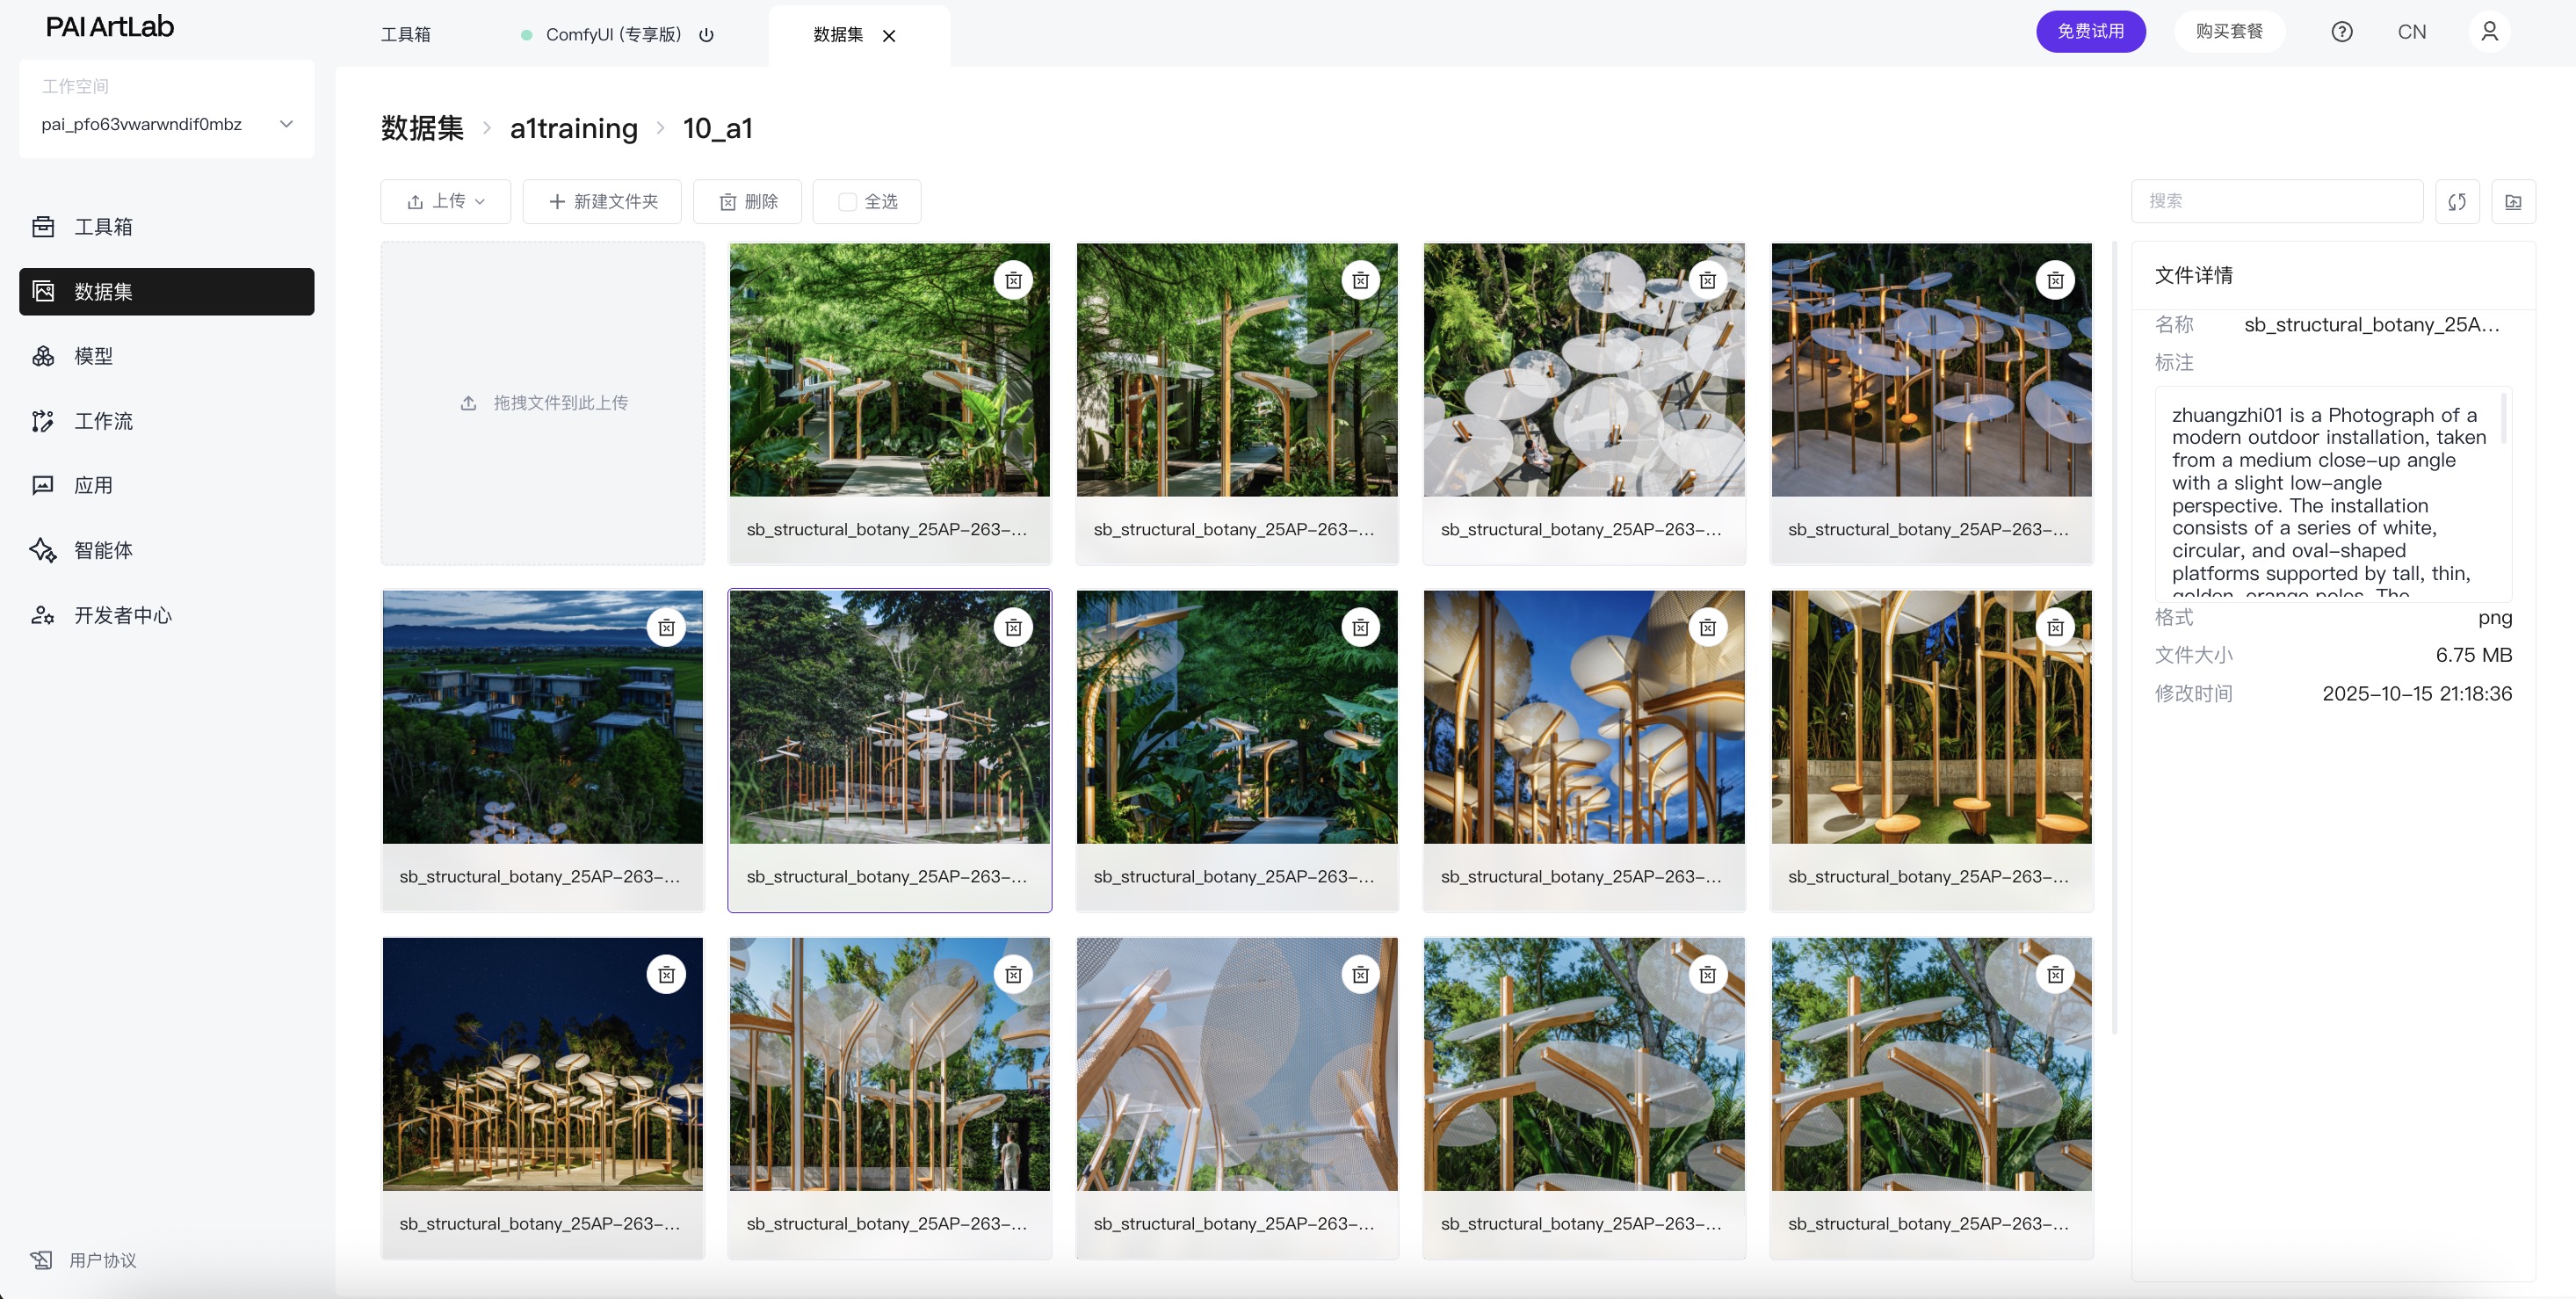Screen dimensions: 2576x1299
Task: Click the 免费试用 button
Action: (2090, 32)
